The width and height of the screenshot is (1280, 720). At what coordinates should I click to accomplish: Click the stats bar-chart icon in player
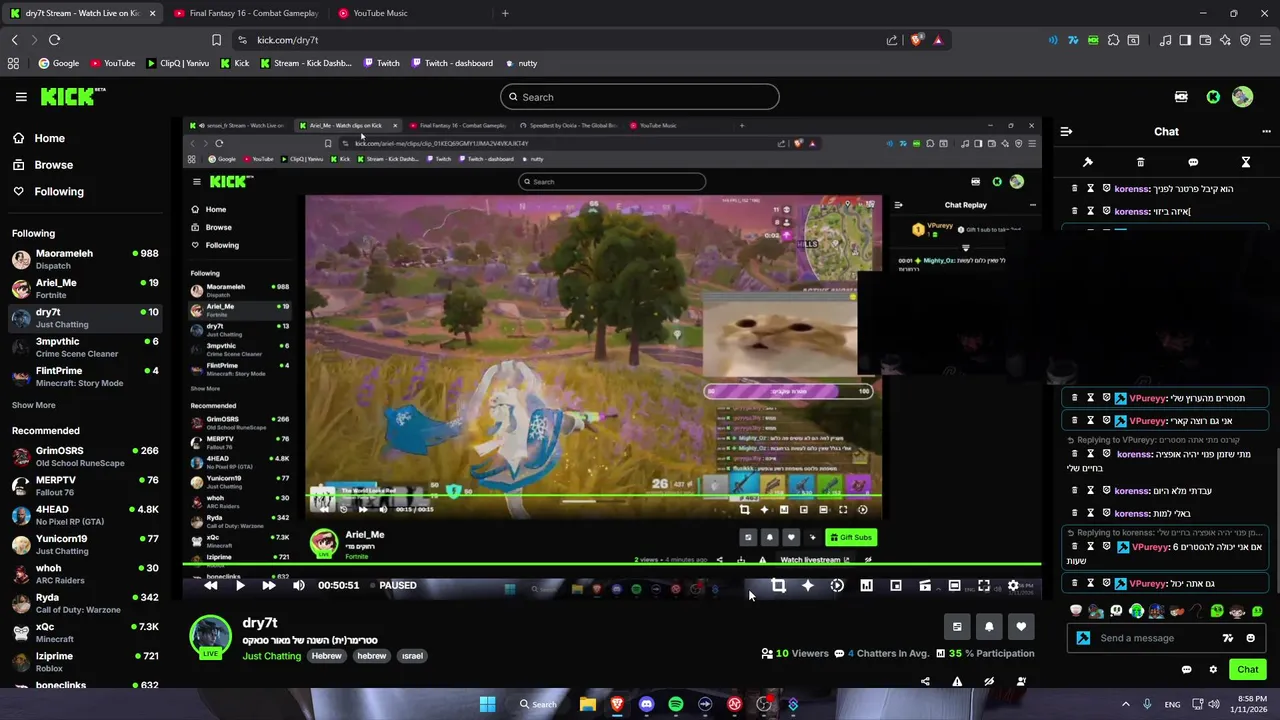(x=866, y=586)
